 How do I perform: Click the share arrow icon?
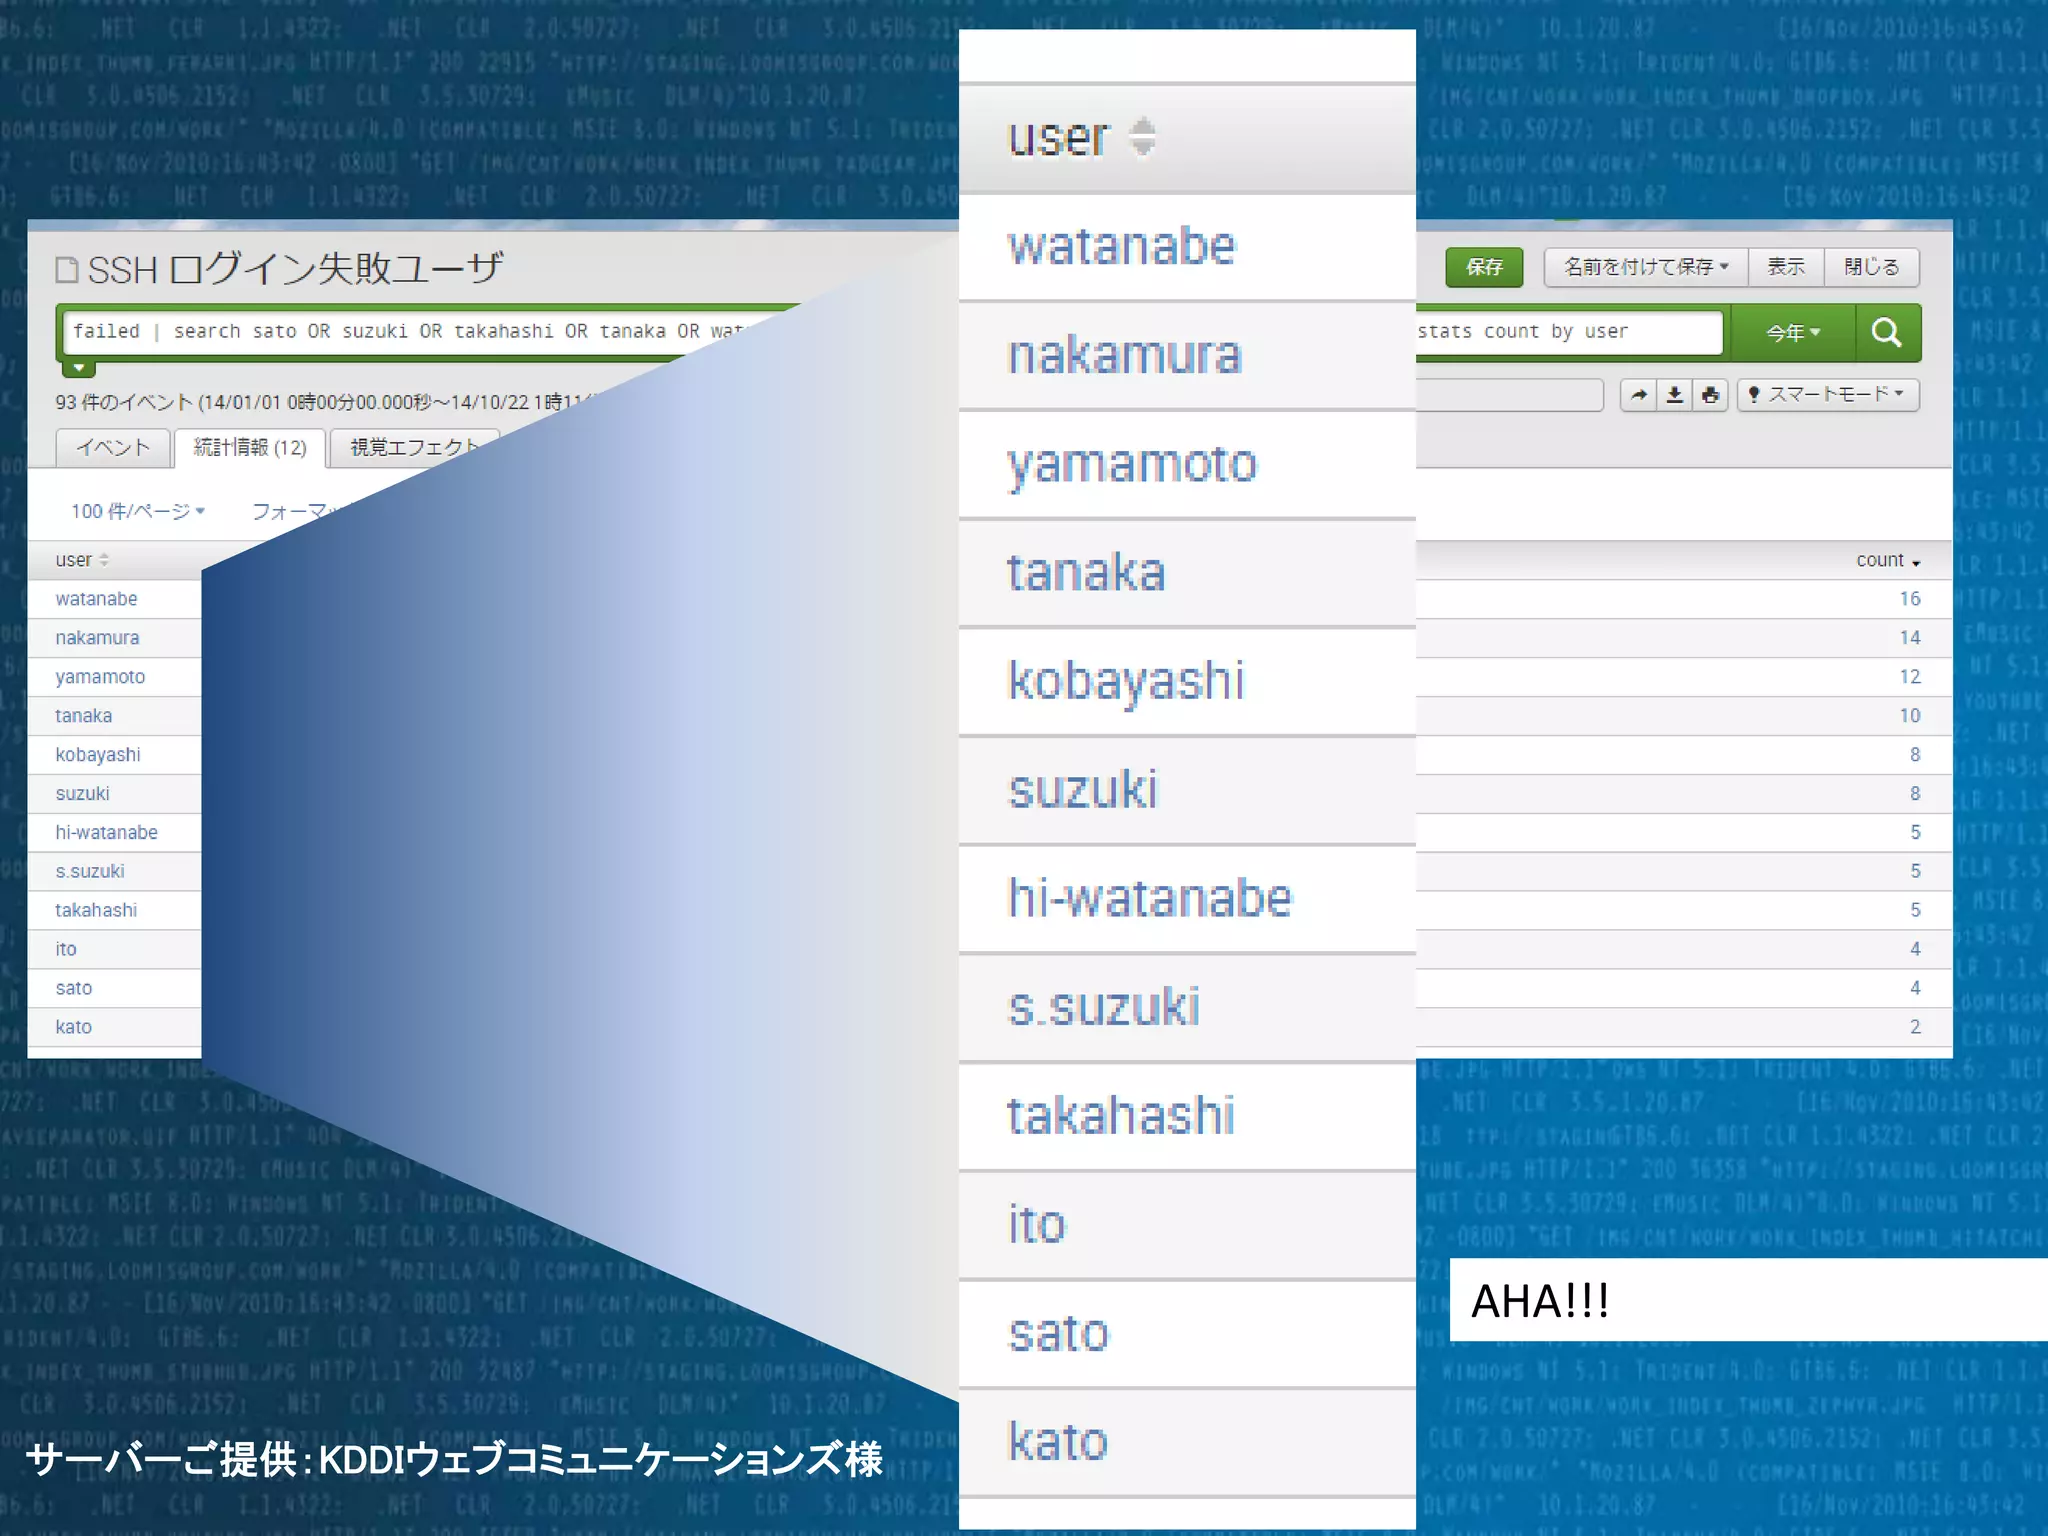(1639, 395)
